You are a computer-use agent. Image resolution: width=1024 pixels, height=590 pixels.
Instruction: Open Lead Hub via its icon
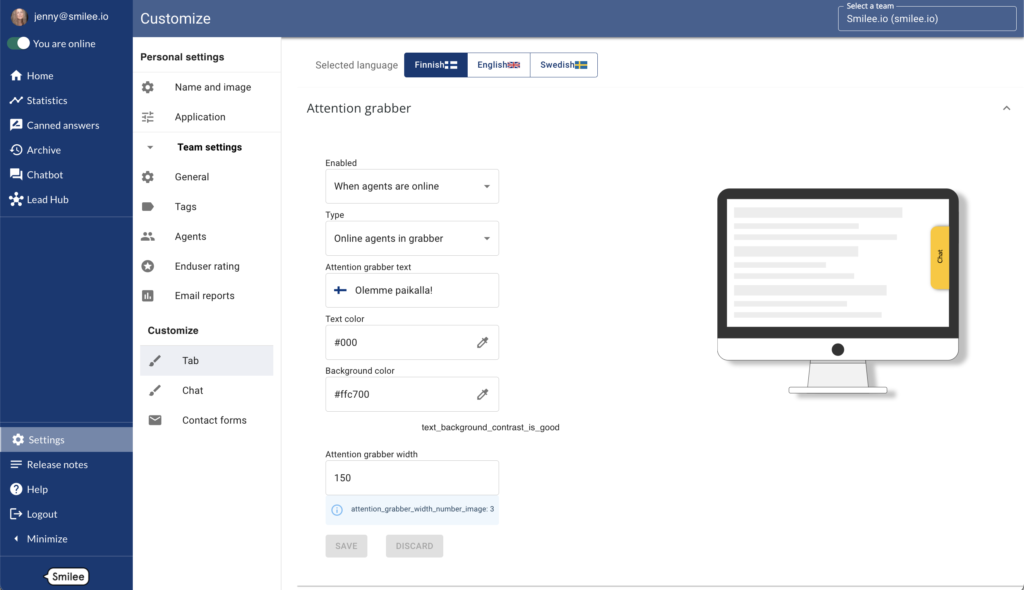[16, 200]
